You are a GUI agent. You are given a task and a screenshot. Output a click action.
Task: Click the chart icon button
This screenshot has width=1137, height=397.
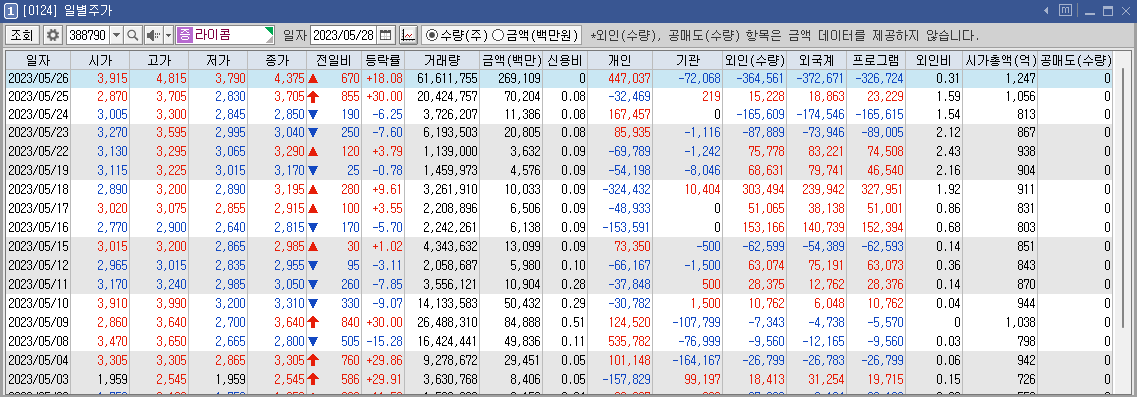point(408,35)
